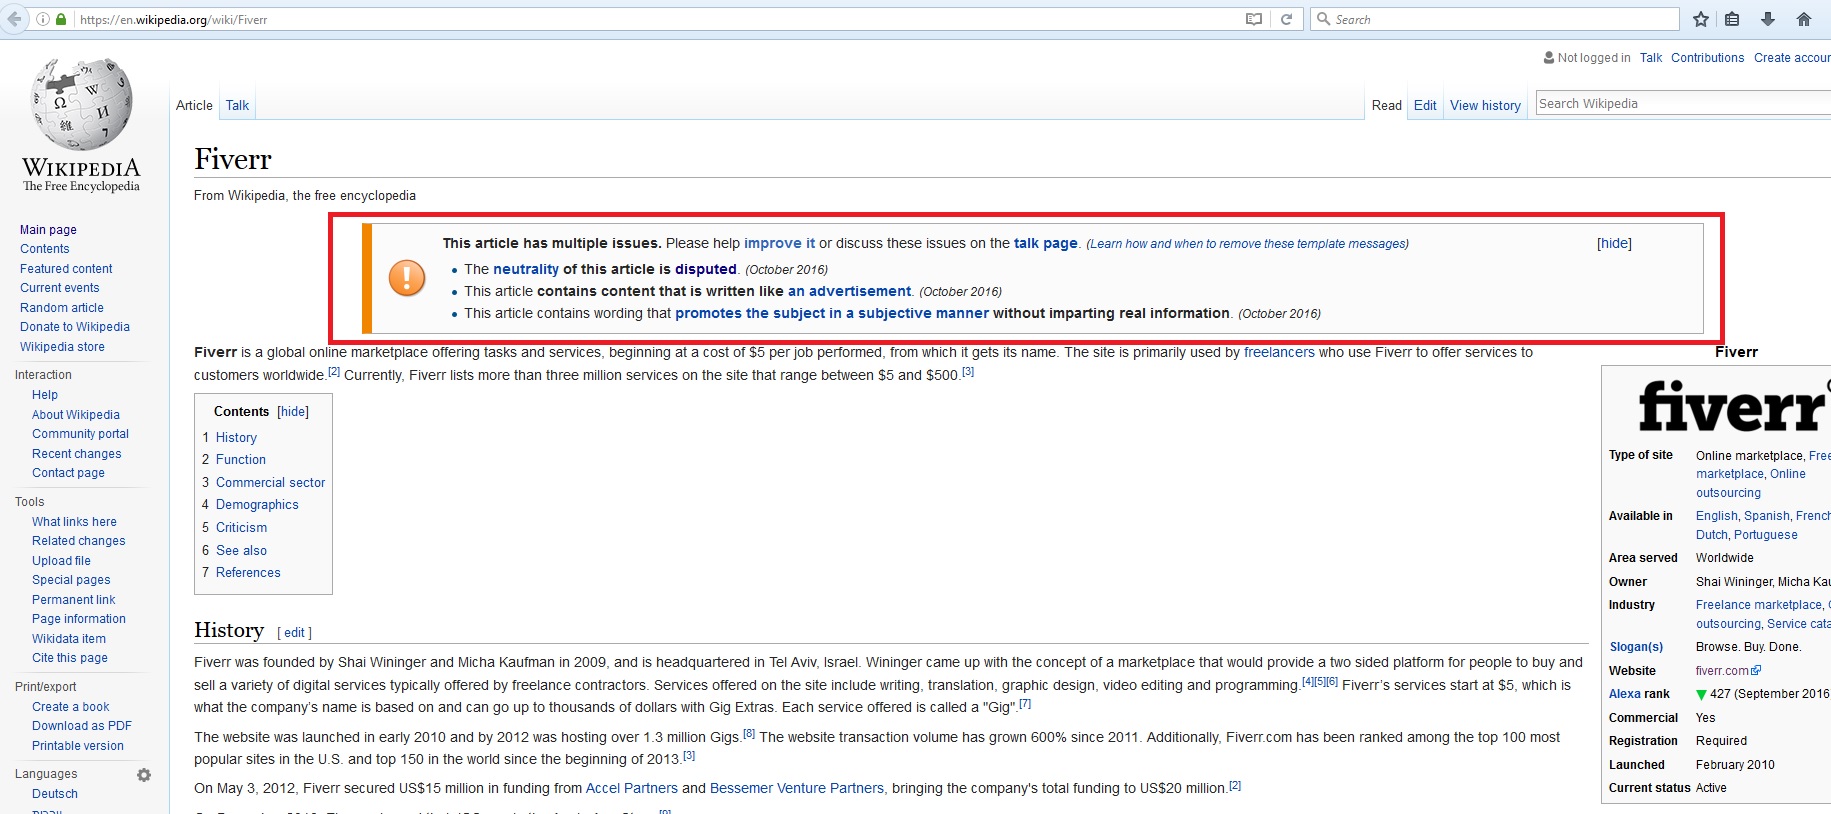This screenshot has width=1831, height=814.
Task: Go to browser home via house icon
Action: pos(1804,19)
